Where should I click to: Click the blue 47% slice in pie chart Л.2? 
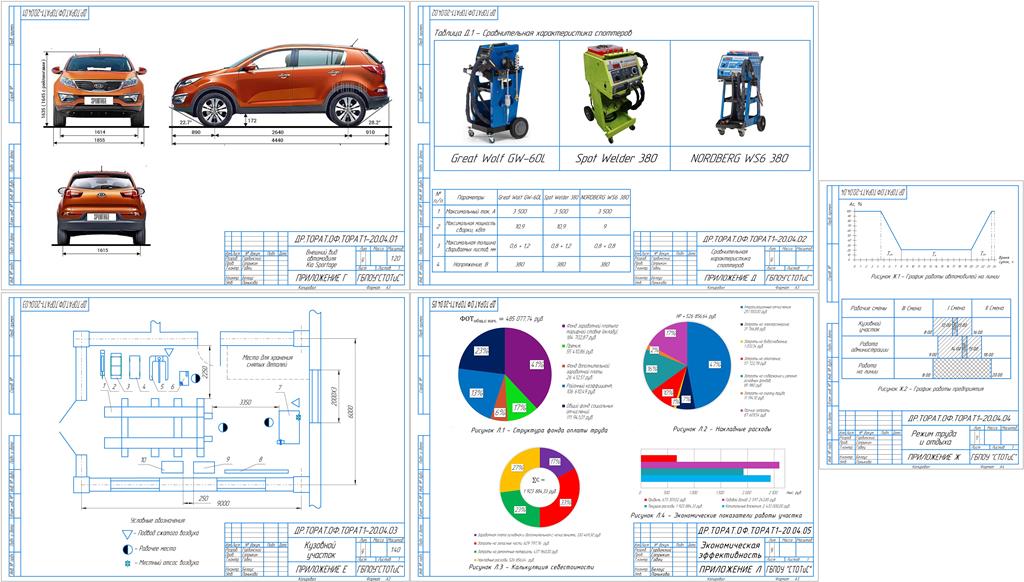710,364
